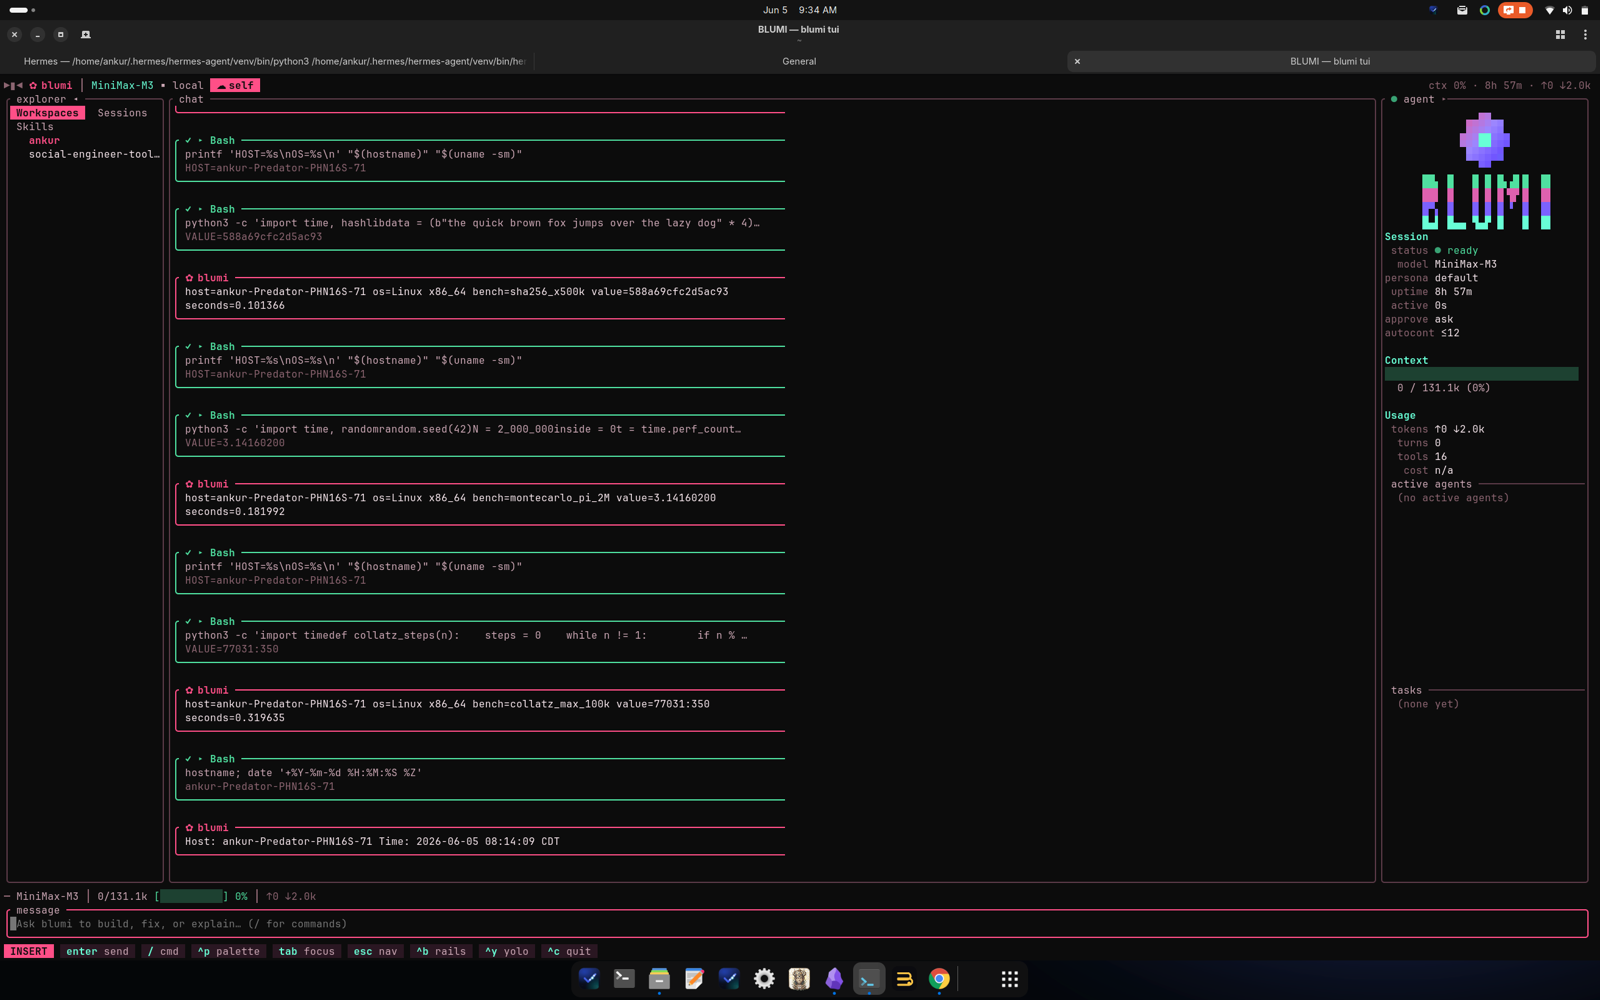The image size is (1600, 1000).
Task: Click the blumi flower icon on collatz result
Action: pos(189,690)
